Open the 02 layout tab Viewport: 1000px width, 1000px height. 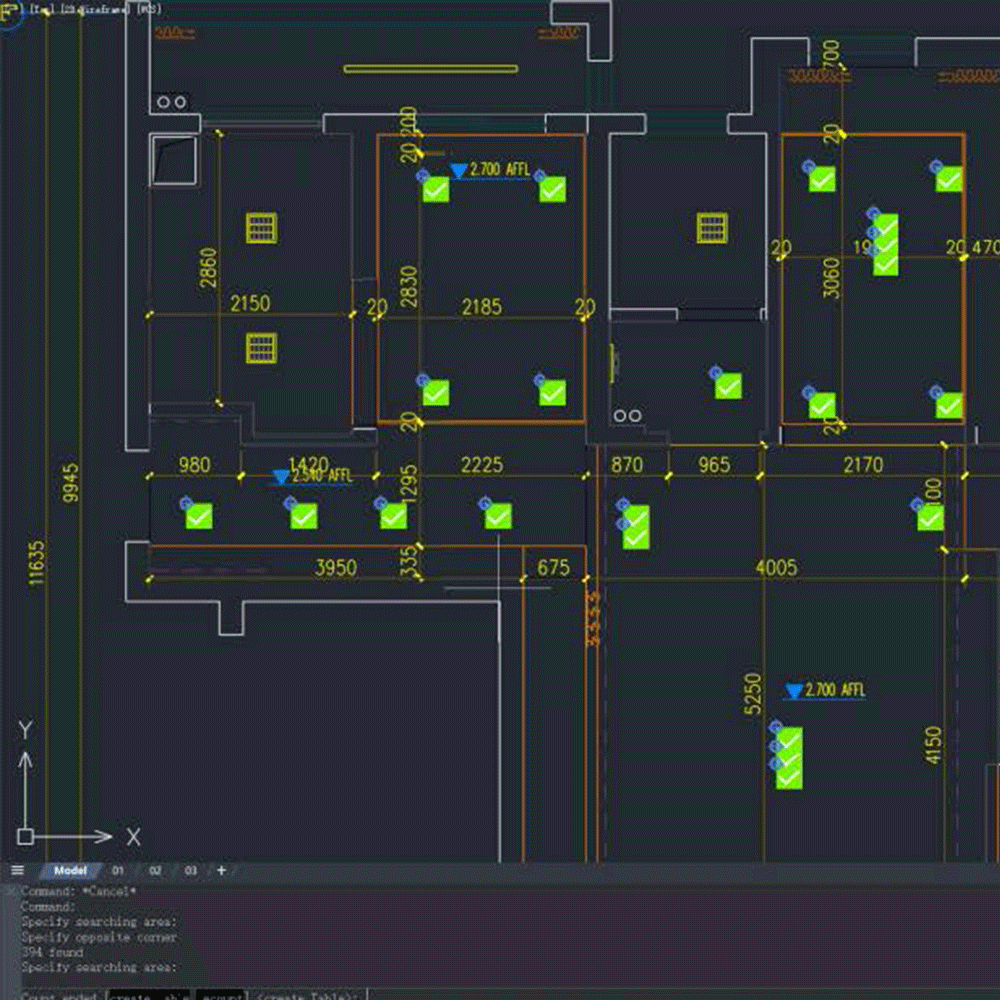click(x=155, y=870)
